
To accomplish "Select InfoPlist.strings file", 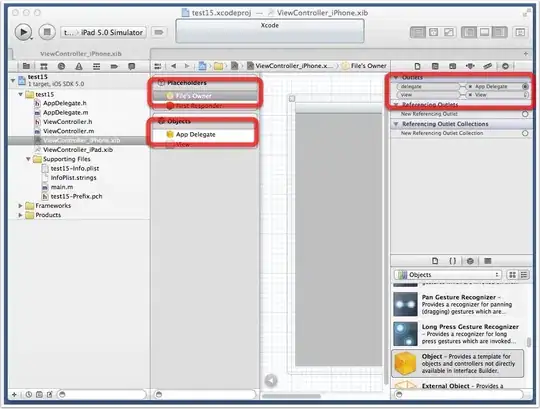I will [x=73, y=178].
